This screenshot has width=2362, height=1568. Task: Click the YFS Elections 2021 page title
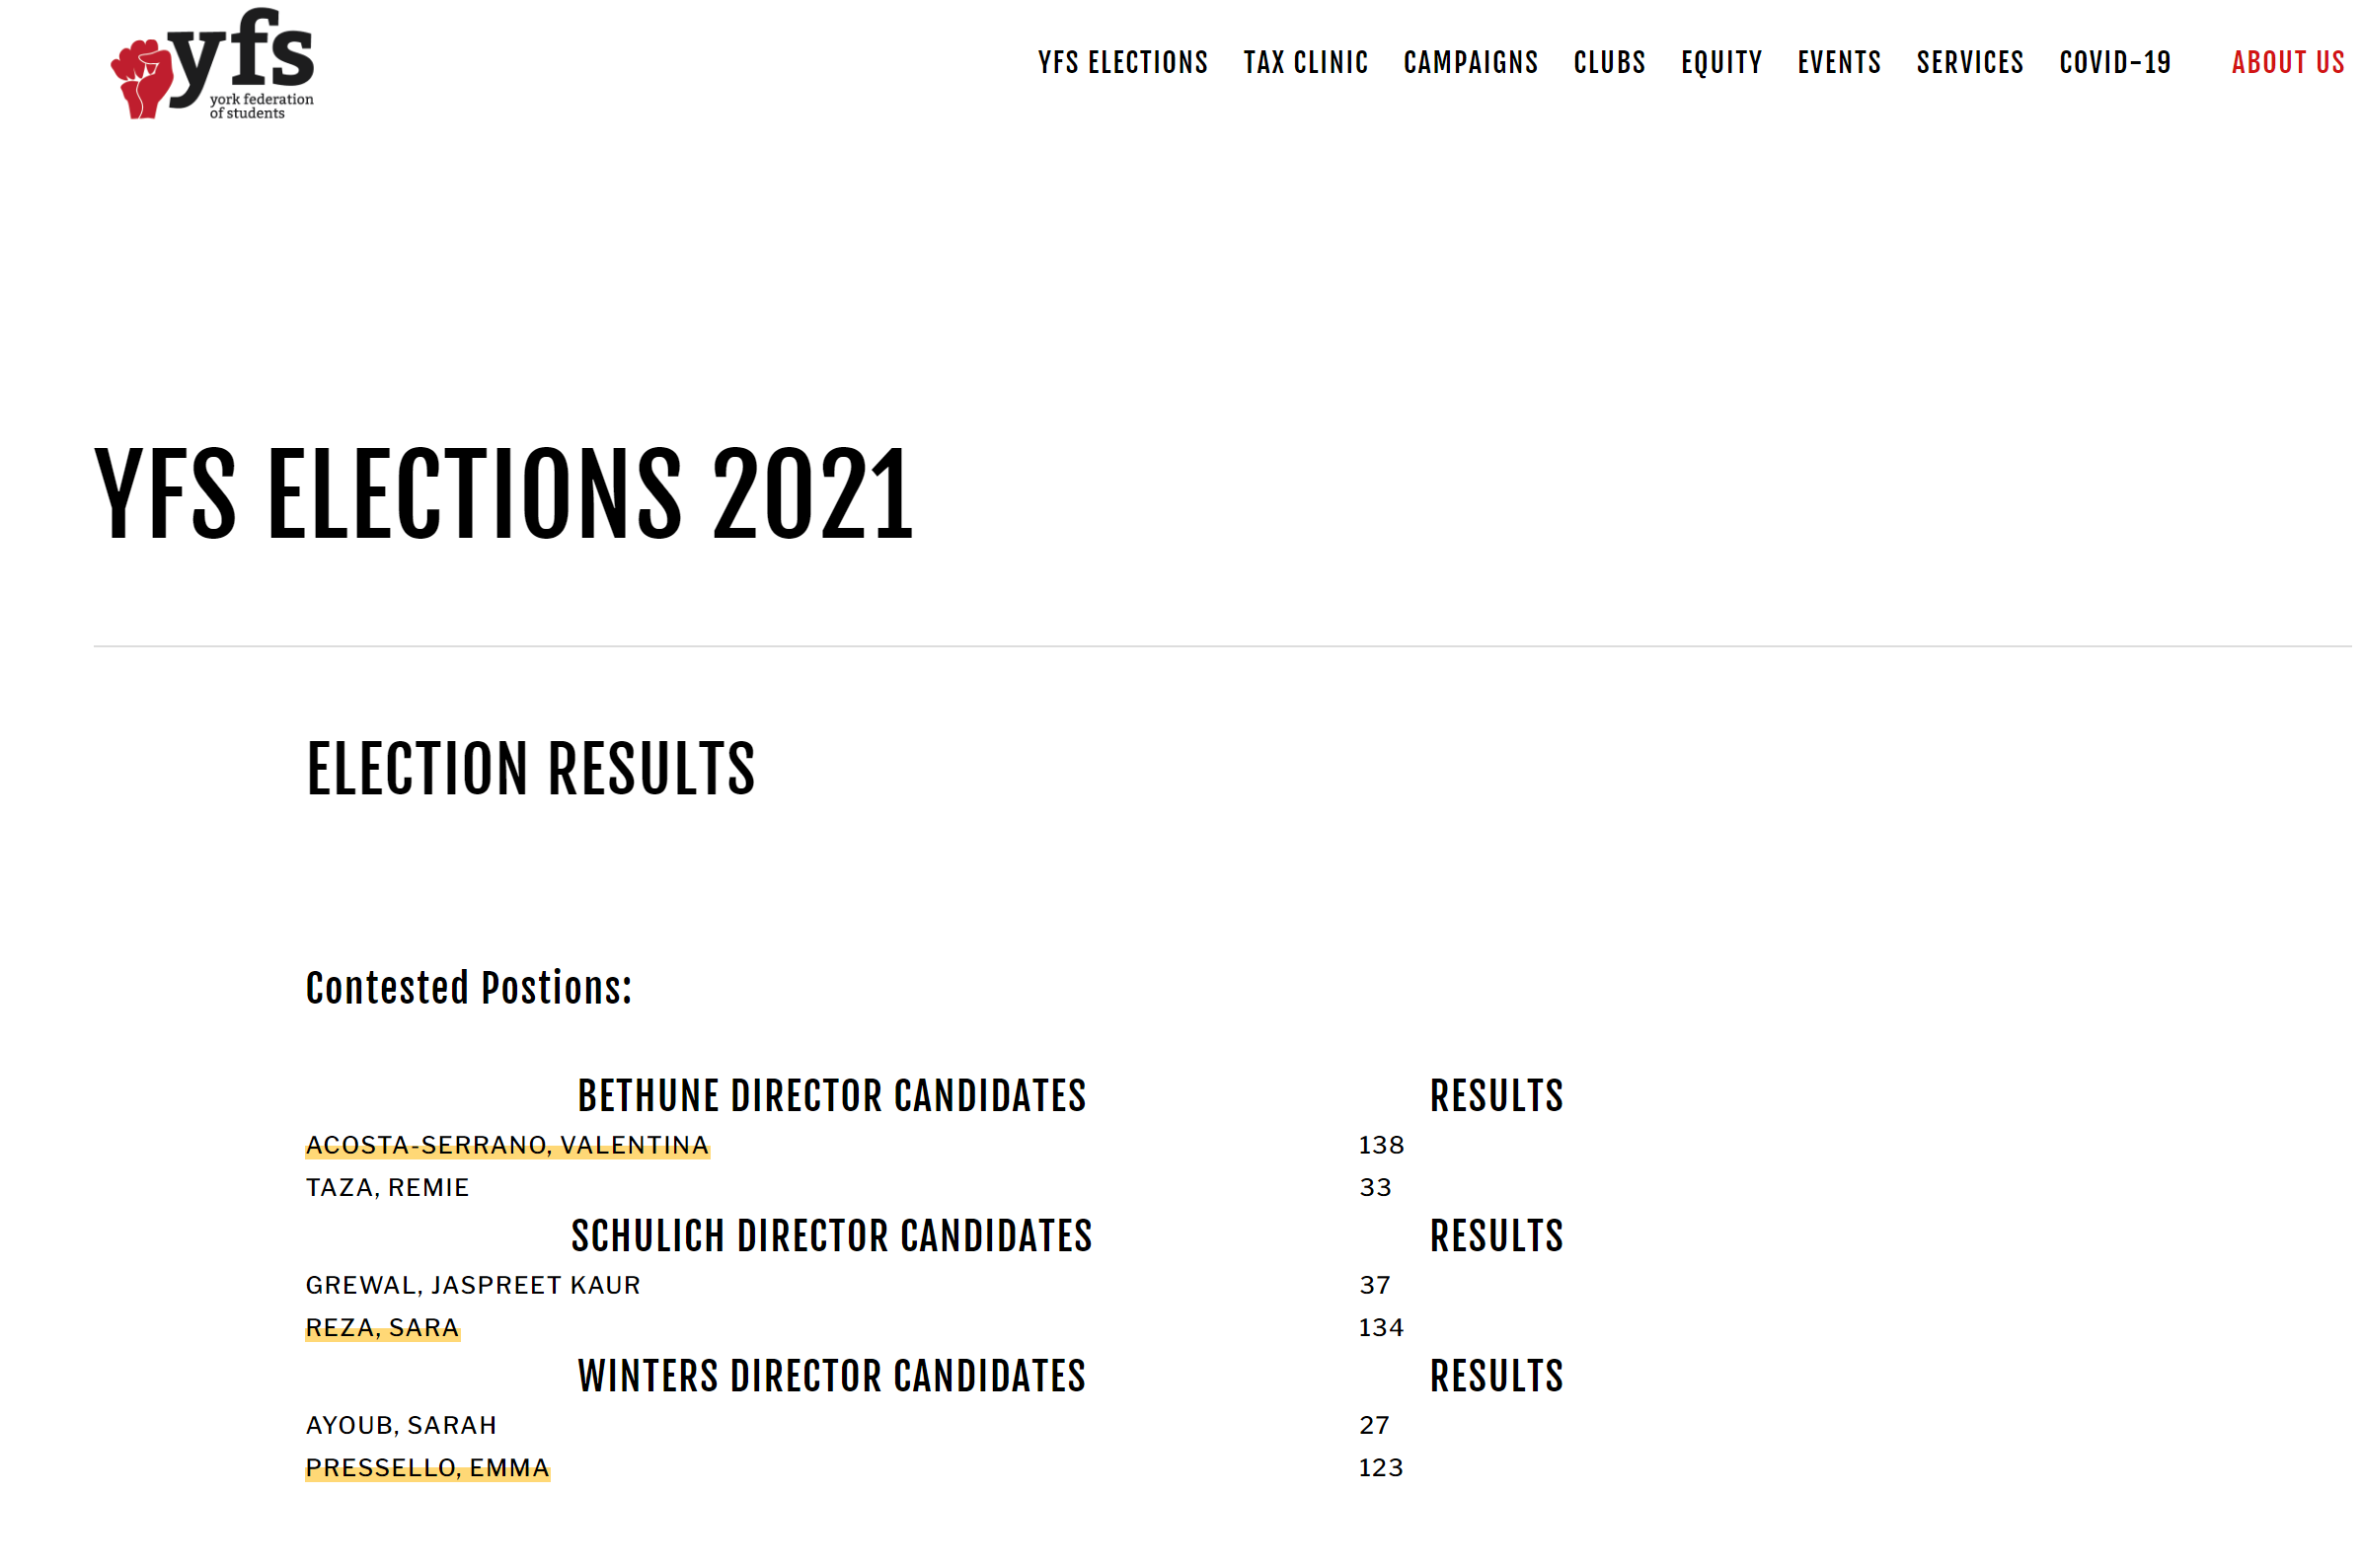pos(504,494)
